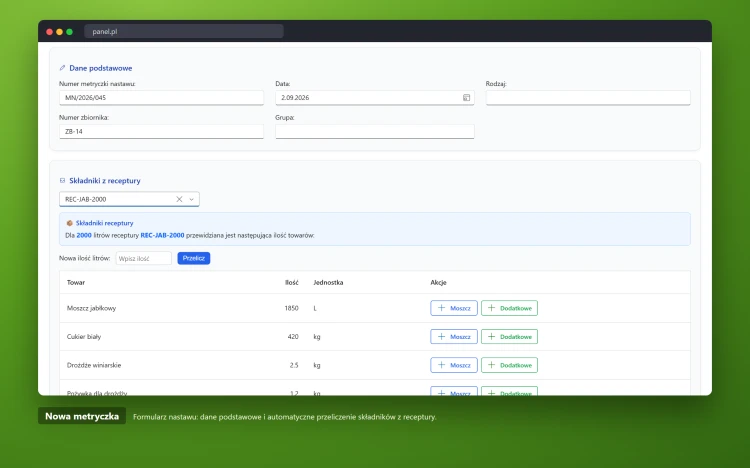
Task: Click the Numer metryczki nastawu field
Action: [161, 98]
